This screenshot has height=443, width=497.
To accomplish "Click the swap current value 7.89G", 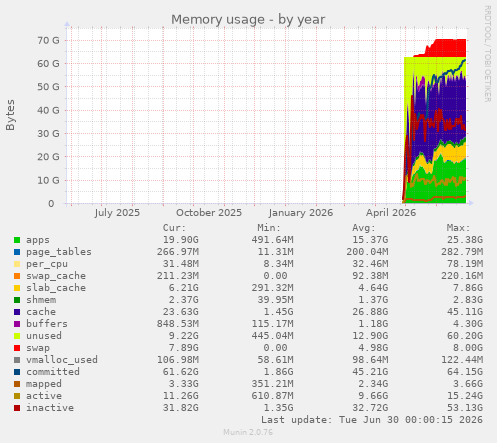I will tap(184, 348).
